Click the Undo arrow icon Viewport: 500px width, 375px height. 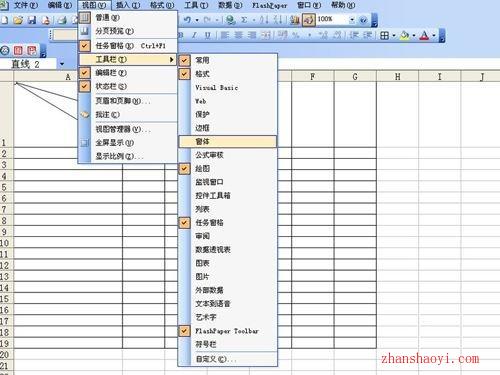pyautogui.click(x=187, y=20)
